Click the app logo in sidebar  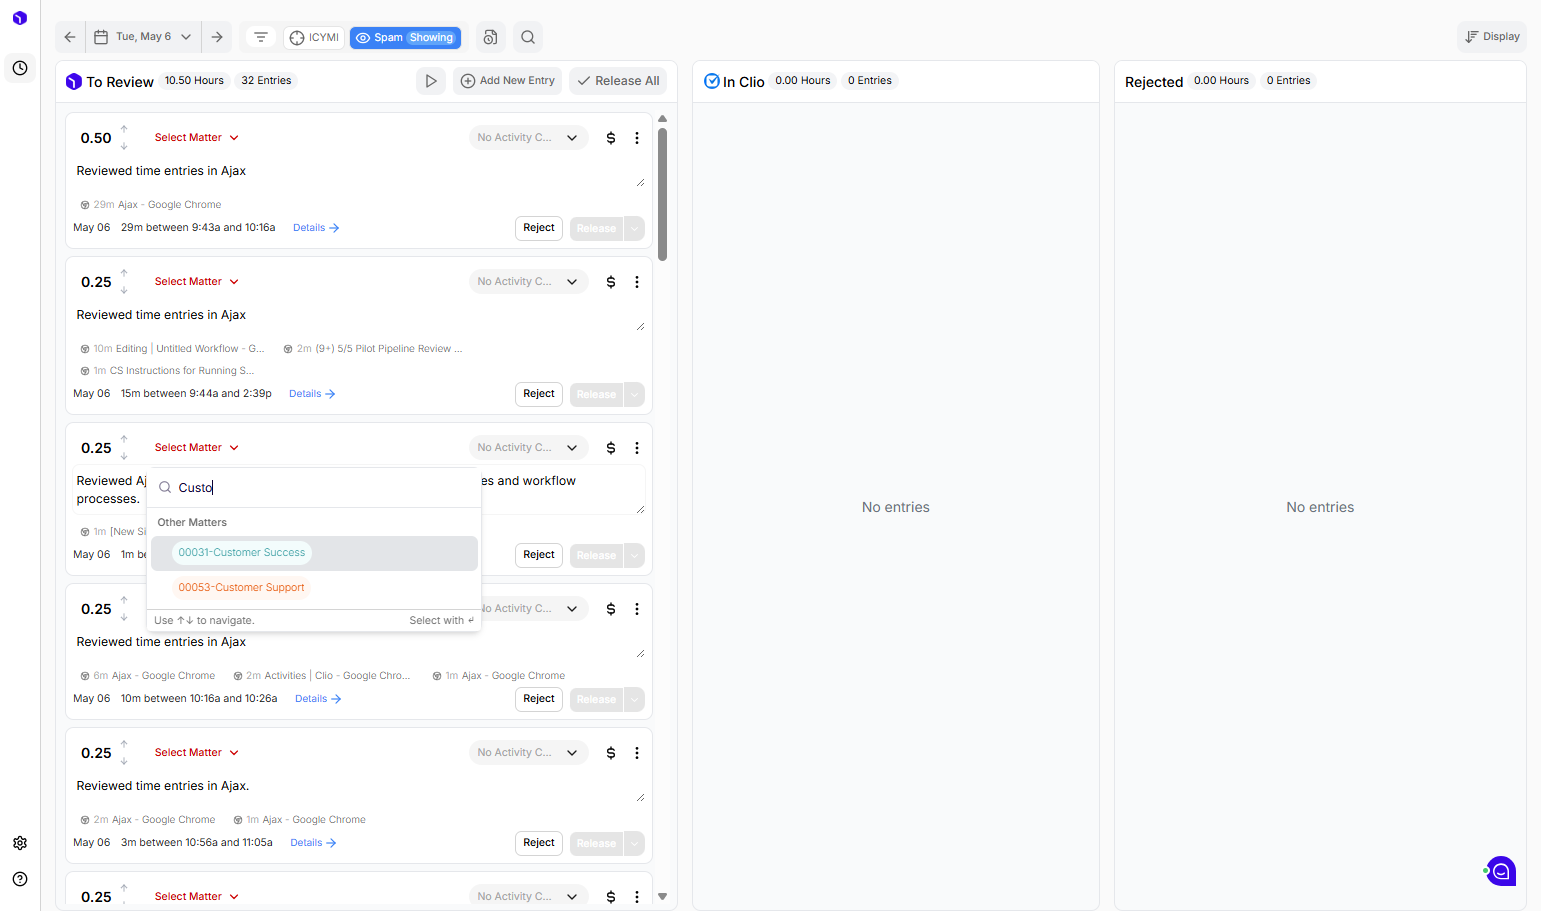point(20,18)
